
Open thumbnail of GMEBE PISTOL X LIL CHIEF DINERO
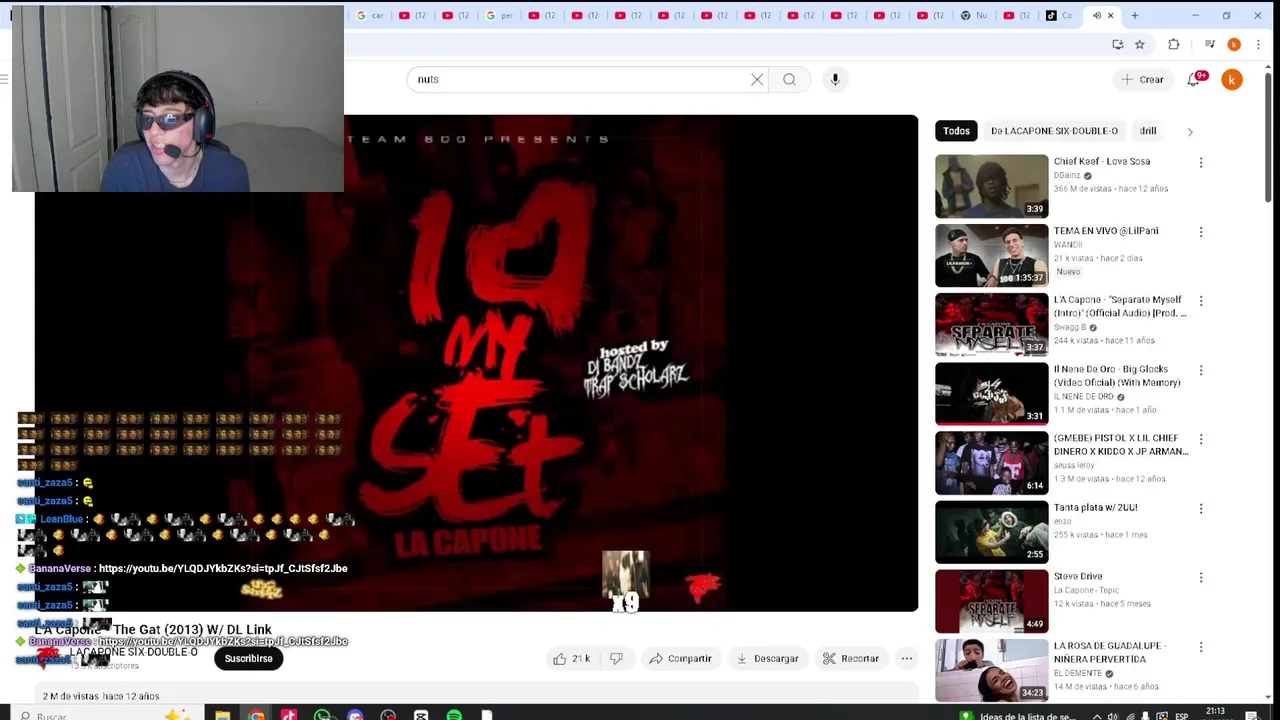992,463
